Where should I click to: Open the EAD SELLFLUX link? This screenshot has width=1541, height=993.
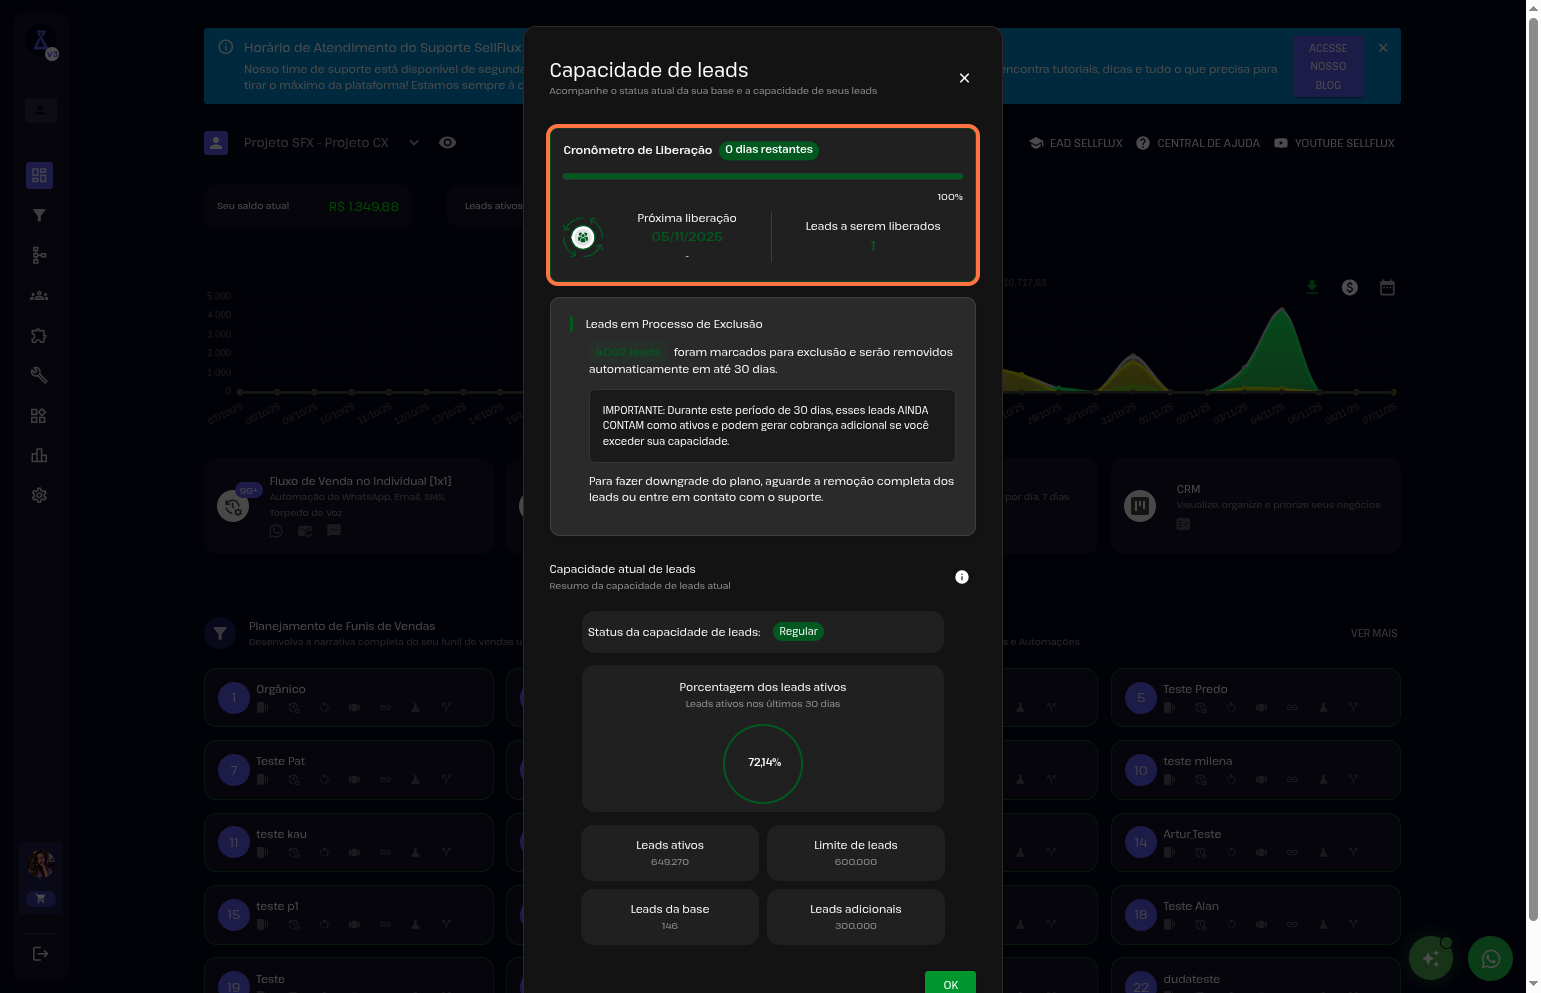[x=1075, y=143]
